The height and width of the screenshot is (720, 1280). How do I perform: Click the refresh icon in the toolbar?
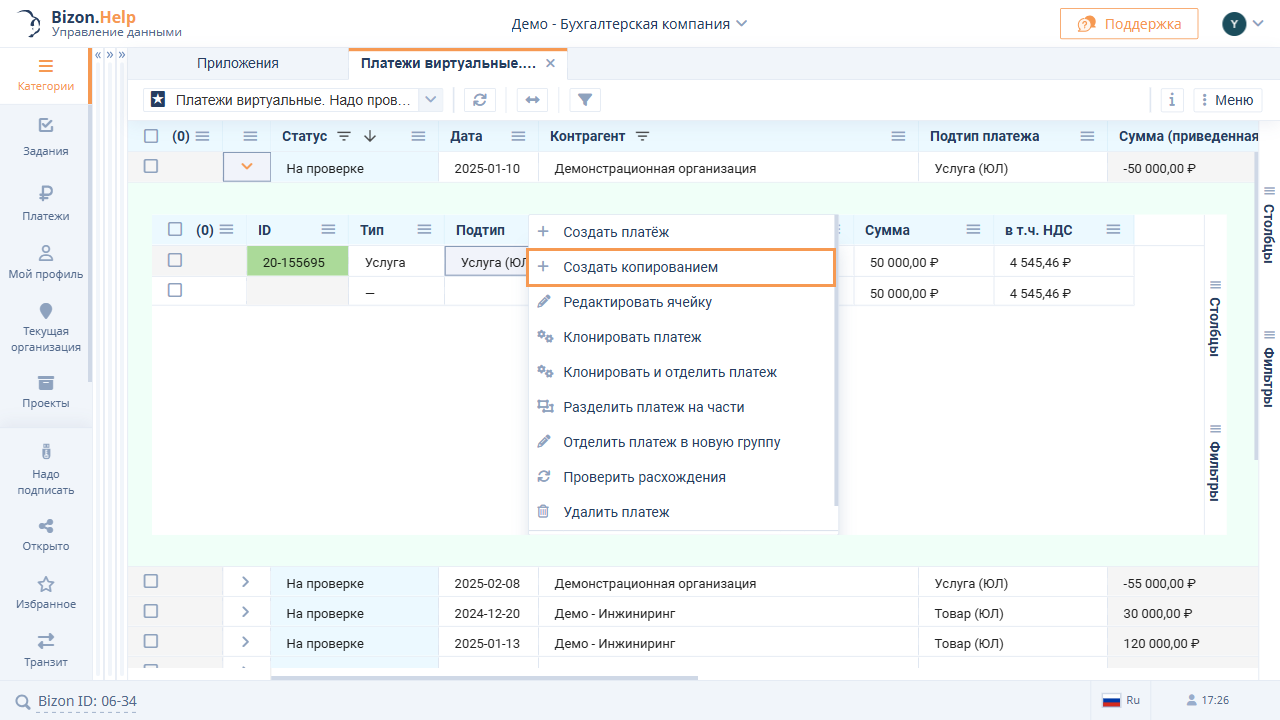click(480, 100)
